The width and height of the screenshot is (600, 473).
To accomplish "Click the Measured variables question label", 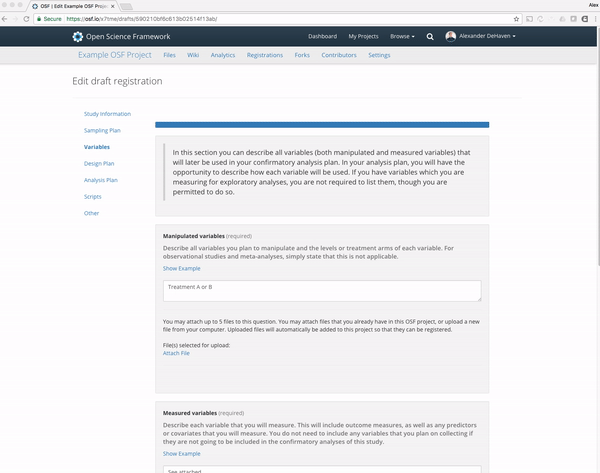I will (x=190, y=413).
